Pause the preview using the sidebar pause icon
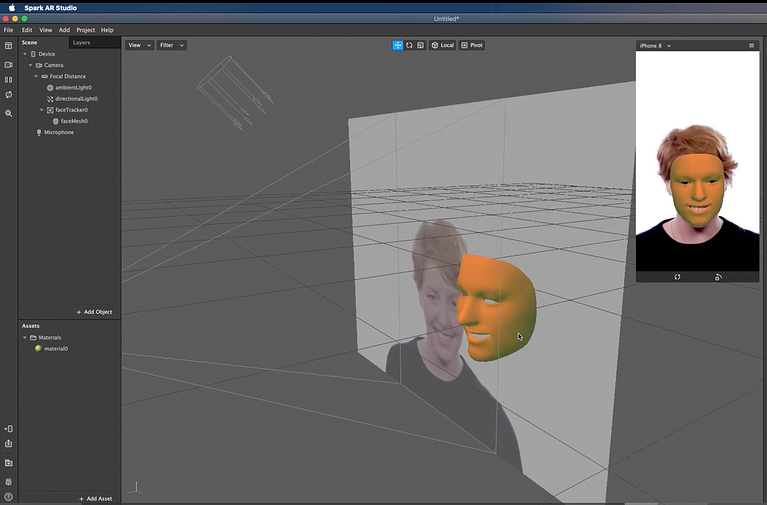 [9, 79]
